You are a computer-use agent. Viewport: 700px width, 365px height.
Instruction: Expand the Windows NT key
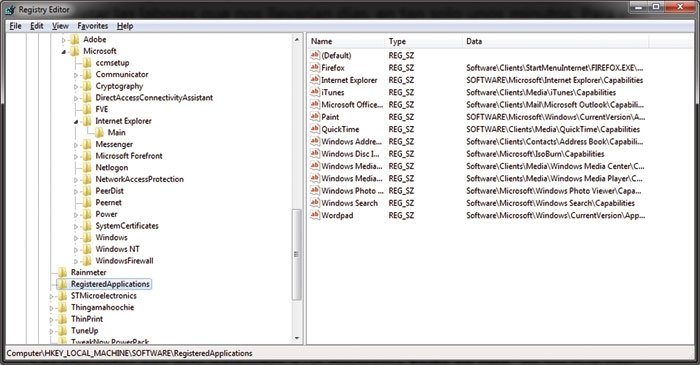click(x=76, y=249)
